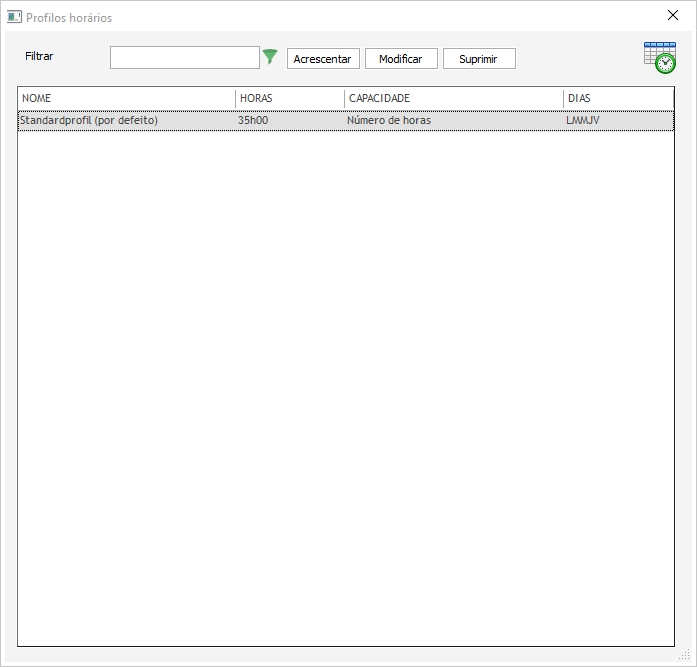This screenshot has height=667, width=697.
Task: Select the Standardprofil (por defeito) row
Action: (x=346, y=120)
